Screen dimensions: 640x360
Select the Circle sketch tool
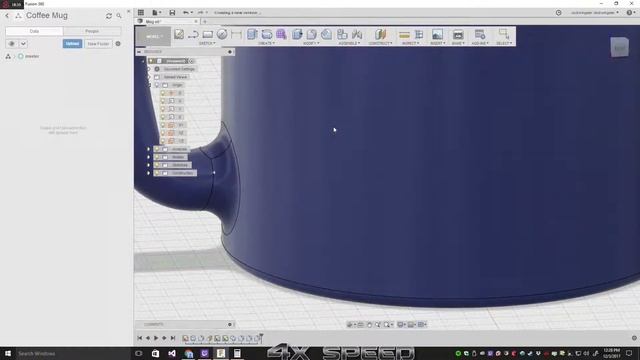click(222, 34)
